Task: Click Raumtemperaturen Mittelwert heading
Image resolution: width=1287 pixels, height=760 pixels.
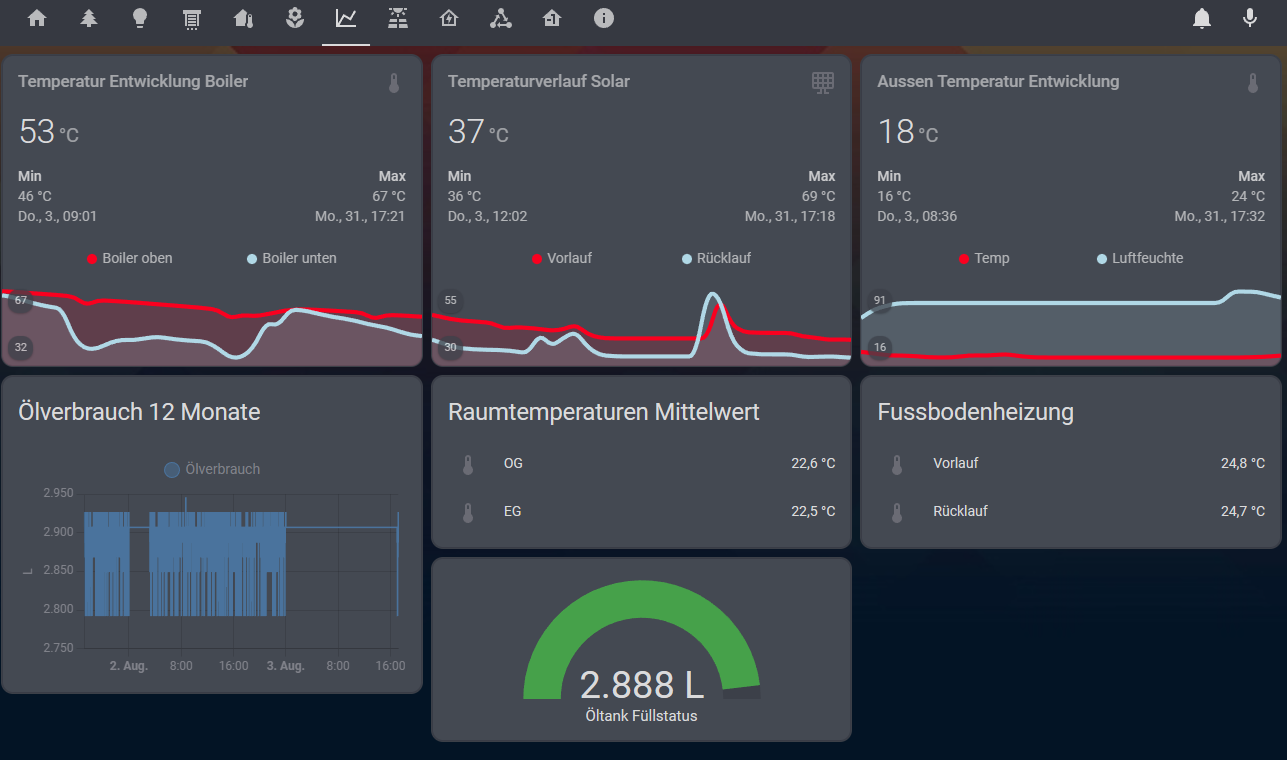Action: coord(604,411)
